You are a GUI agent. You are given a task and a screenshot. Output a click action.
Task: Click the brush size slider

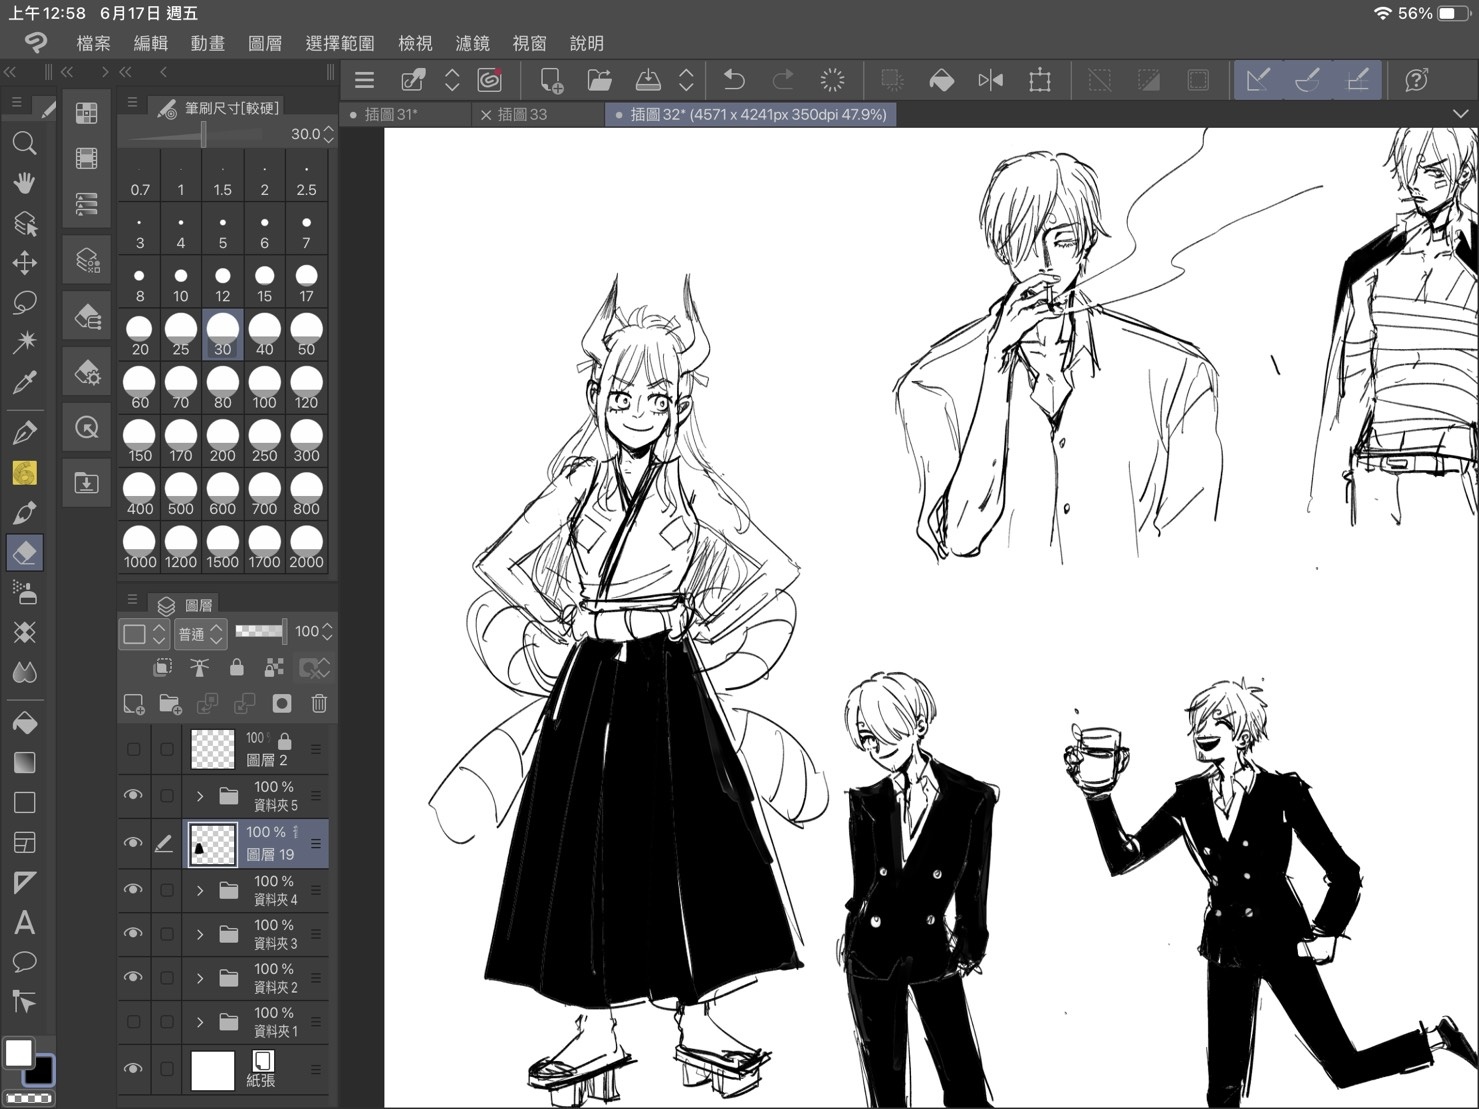pyautogui.click(x=202, y=134)
